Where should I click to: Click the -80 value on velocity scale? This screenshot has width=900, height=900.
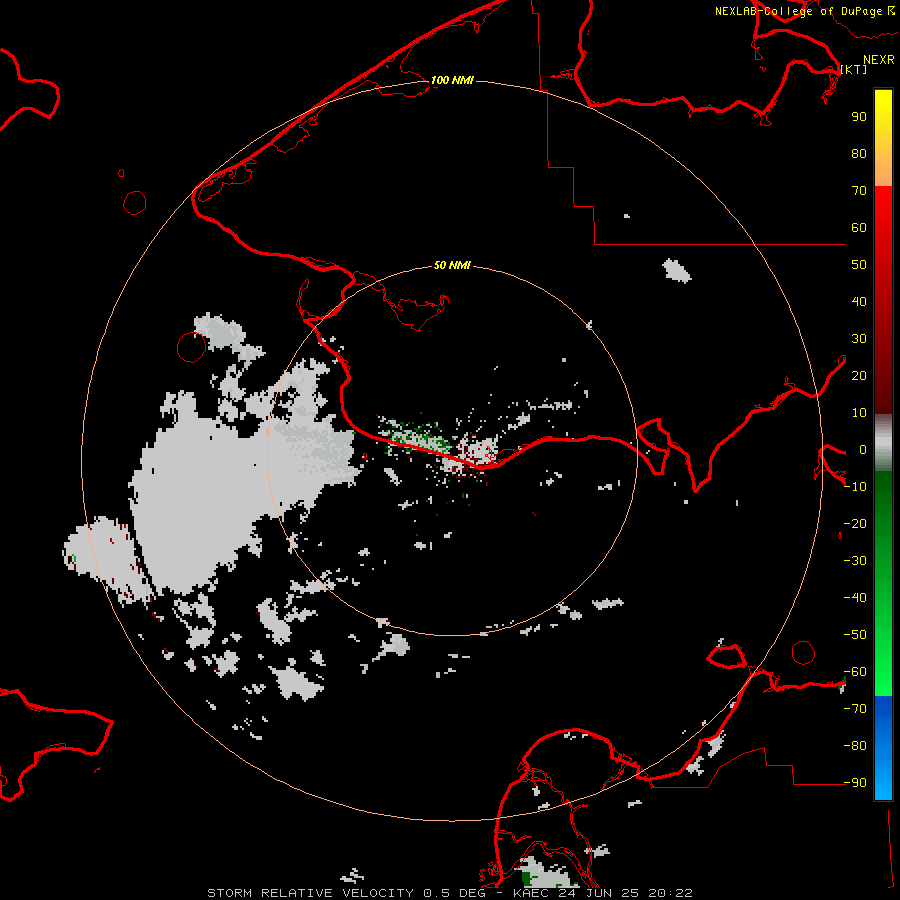coord(855,746)
